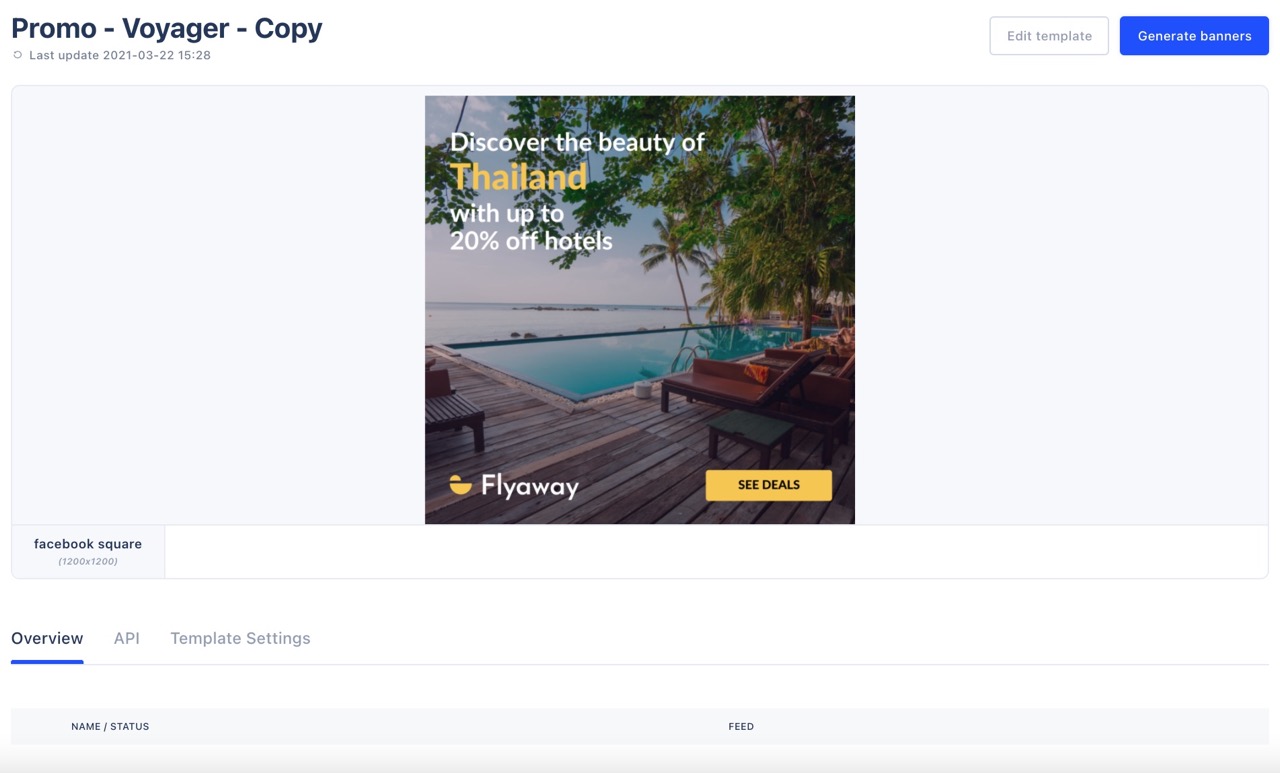Click the "20% off hotels" banner text
Viewport: 1280px width, 773px height.
pos(531,241)
